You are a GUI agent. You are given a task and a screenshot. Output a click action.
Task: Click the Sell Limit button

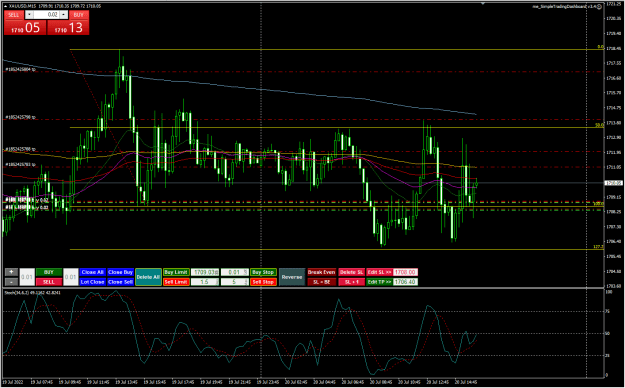[x=176, y=282]
